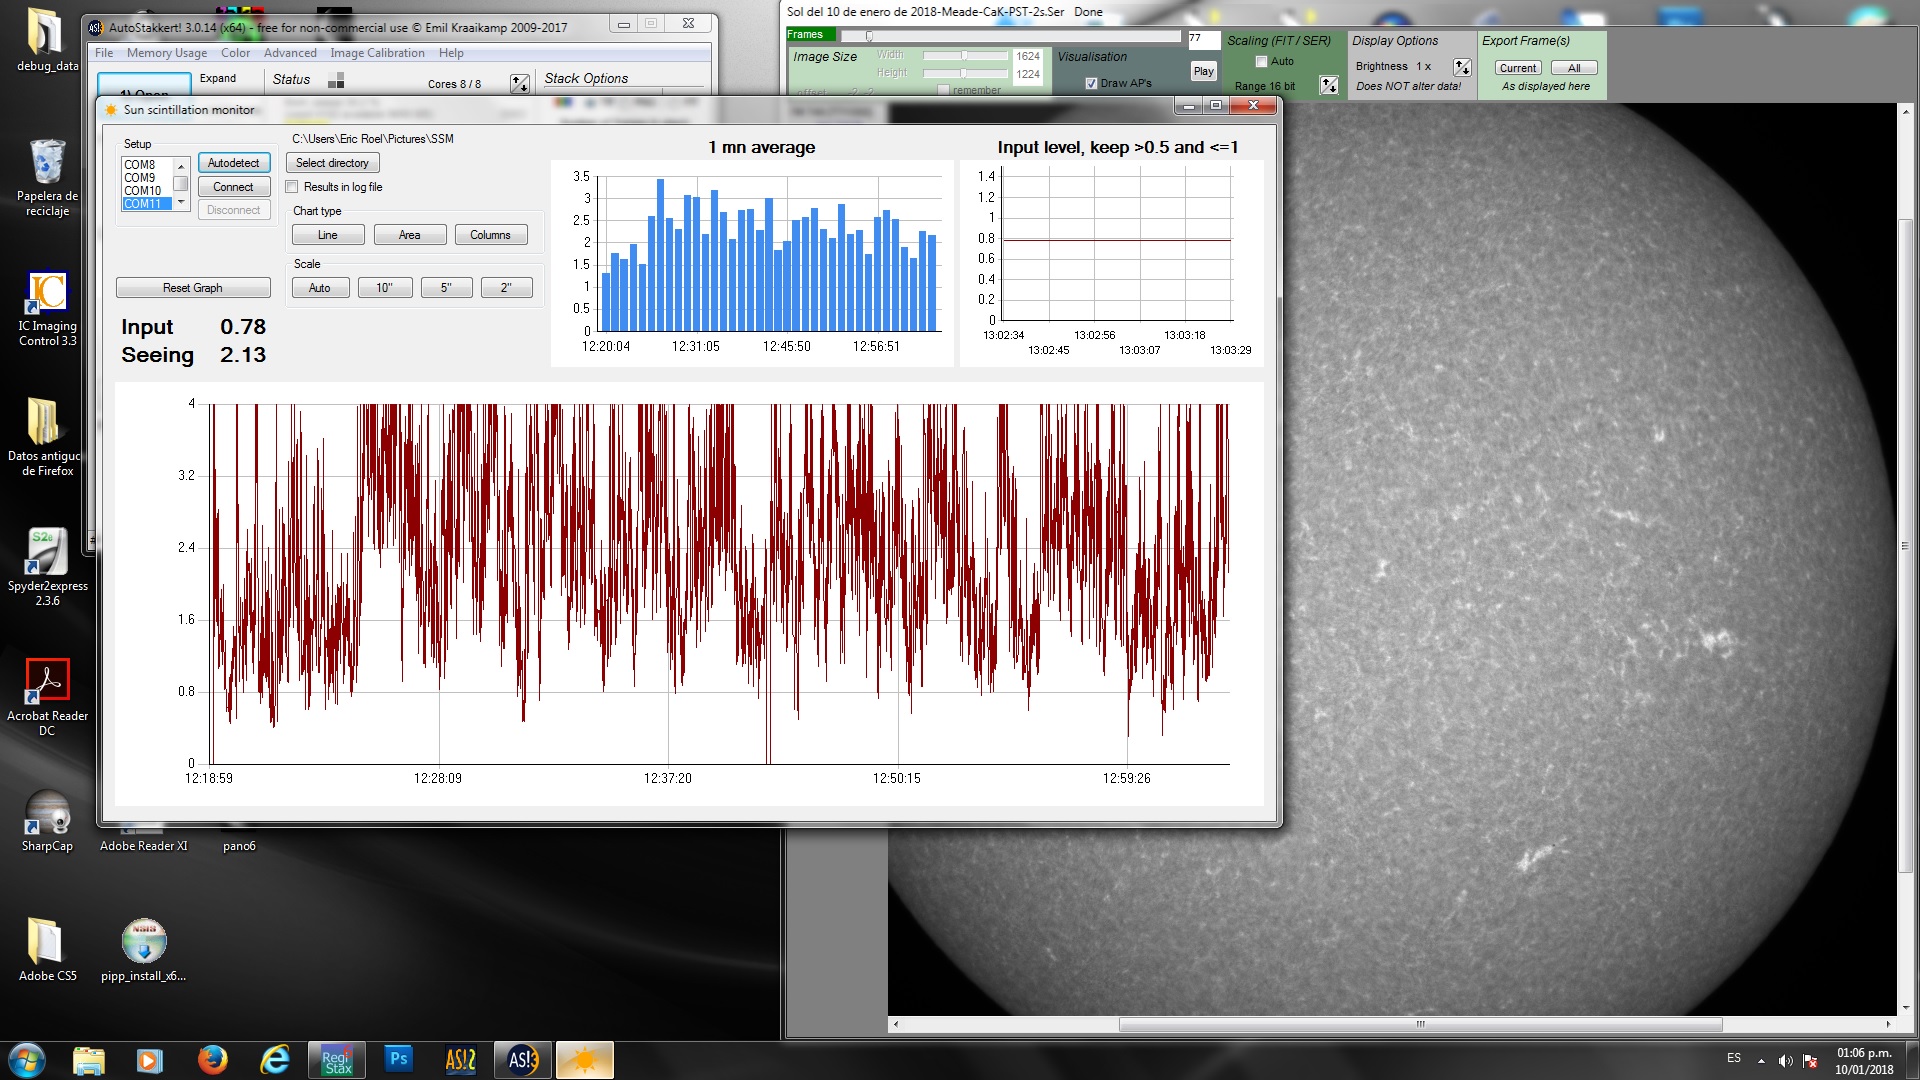Open AutoStakkert 2 taskbar icon

pyautogui.click(x=460, y=1060)
